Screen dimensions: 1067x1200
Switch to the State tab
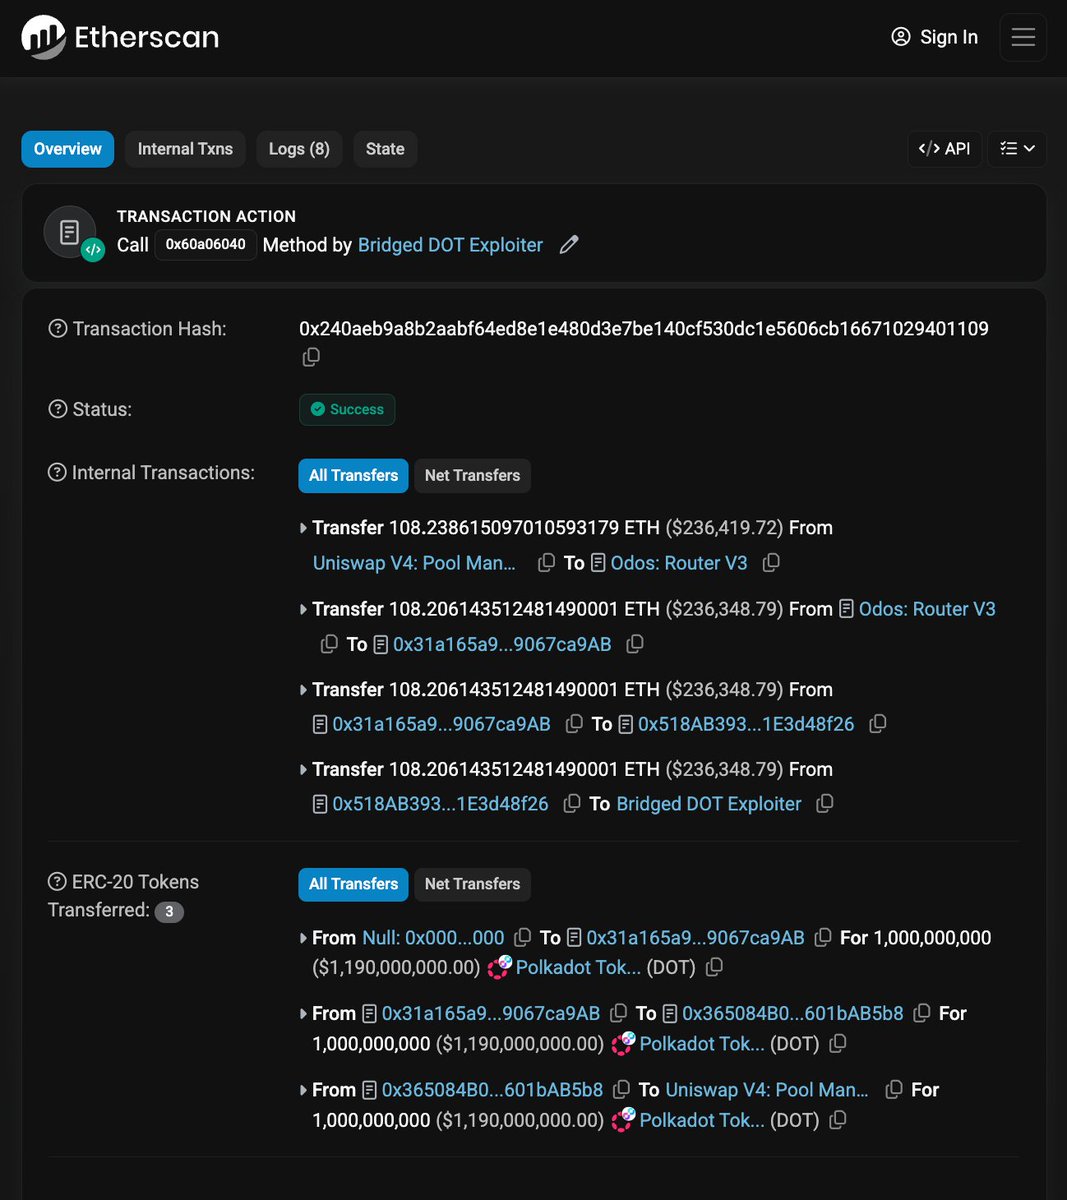tap(385, 149)
